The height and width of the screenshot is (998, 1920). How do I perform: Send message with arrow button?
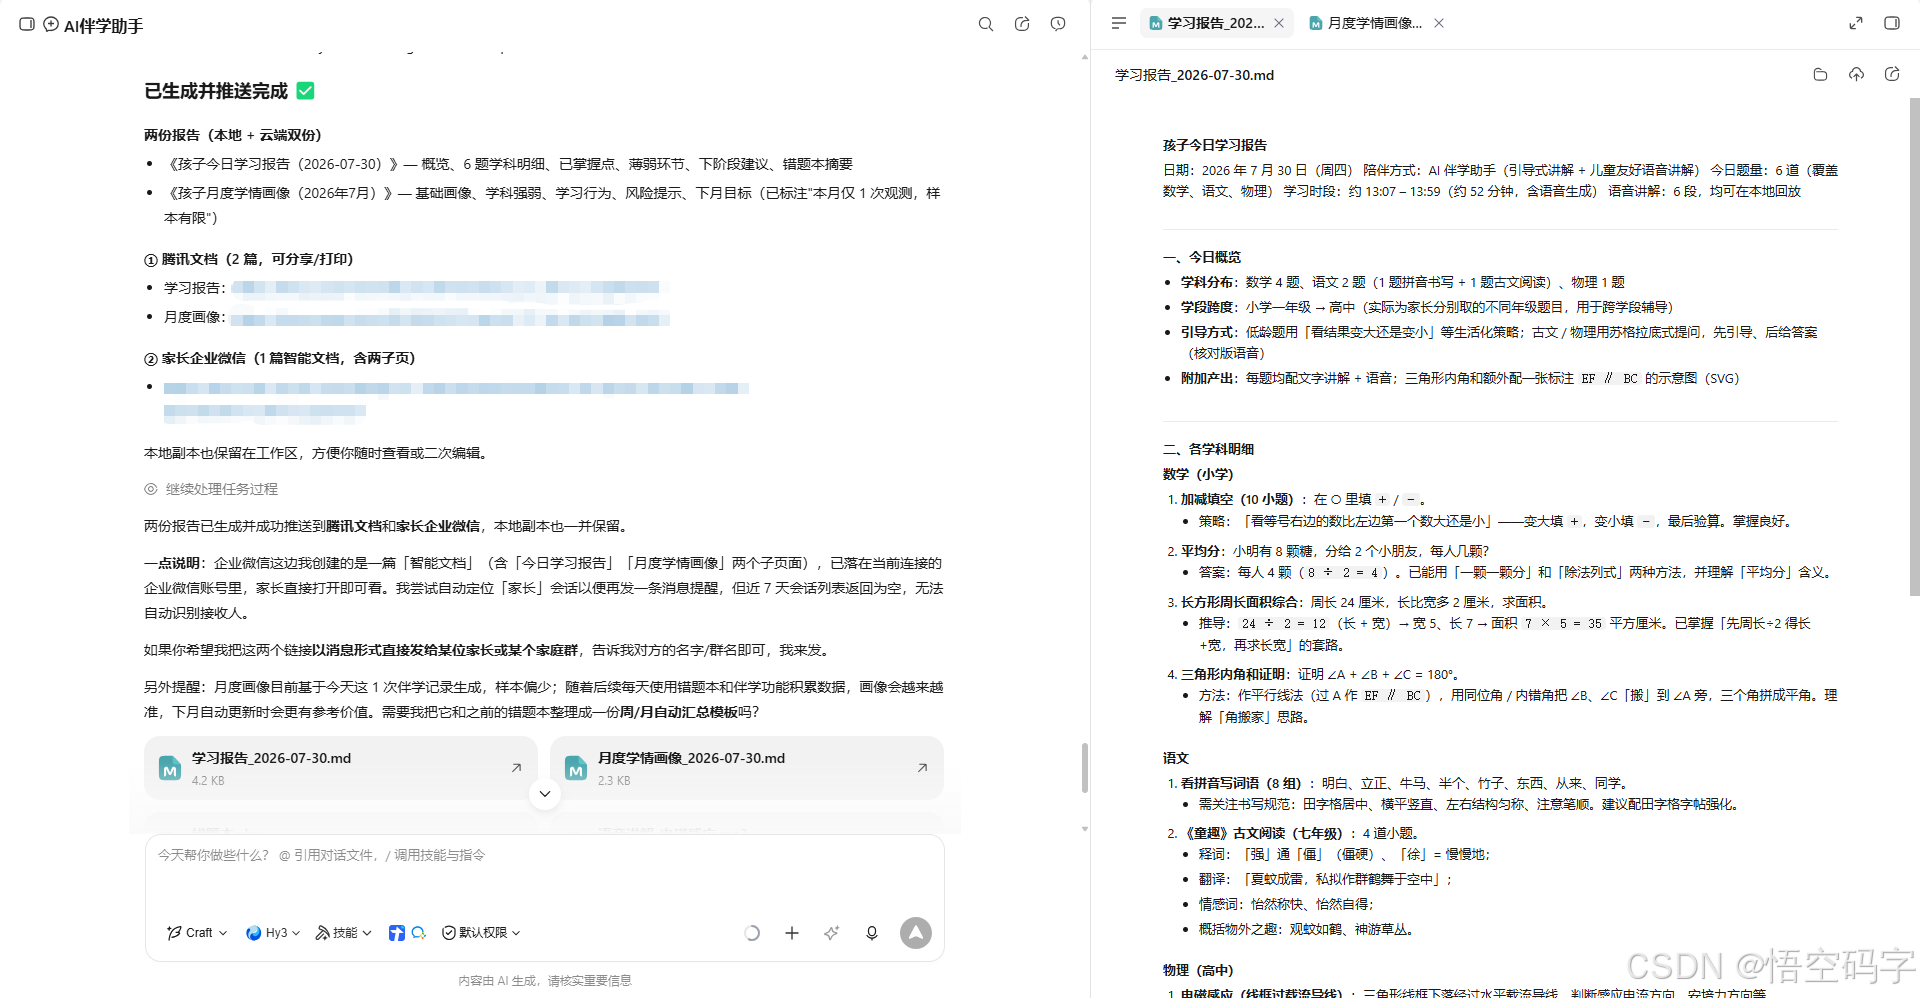916,933
